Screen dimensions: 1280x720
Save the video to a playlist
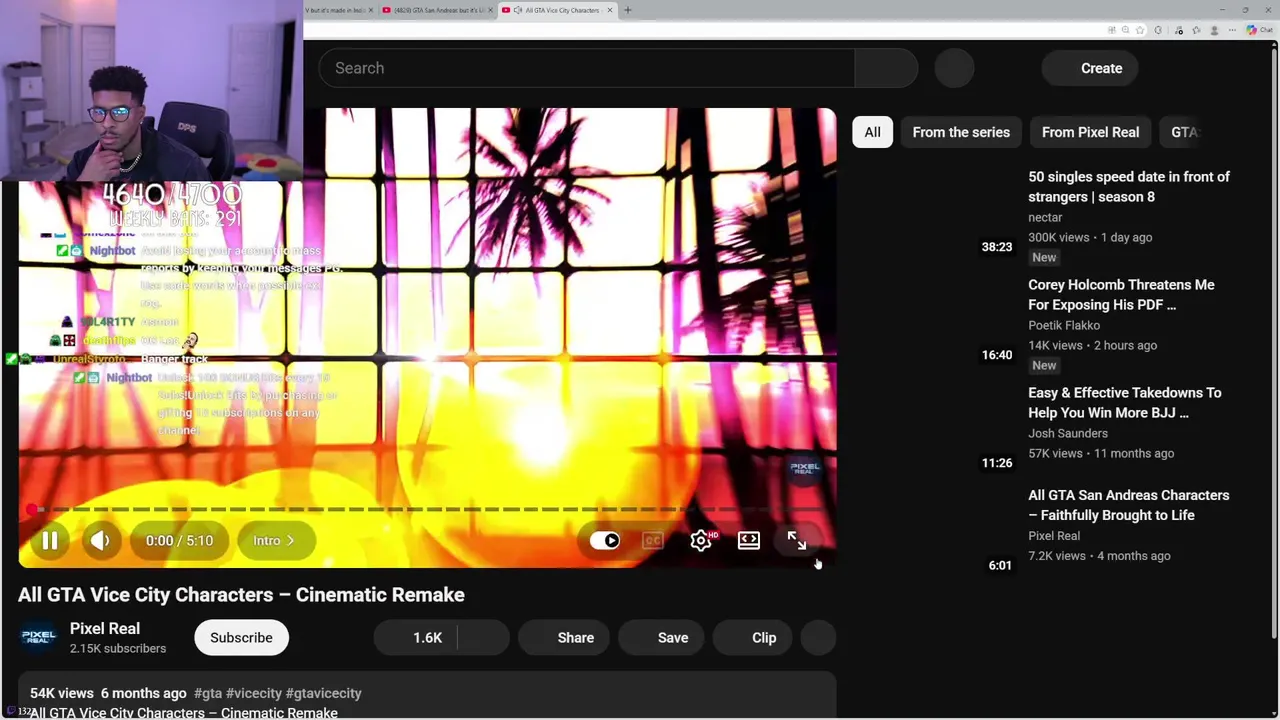(x=661, y=637)
